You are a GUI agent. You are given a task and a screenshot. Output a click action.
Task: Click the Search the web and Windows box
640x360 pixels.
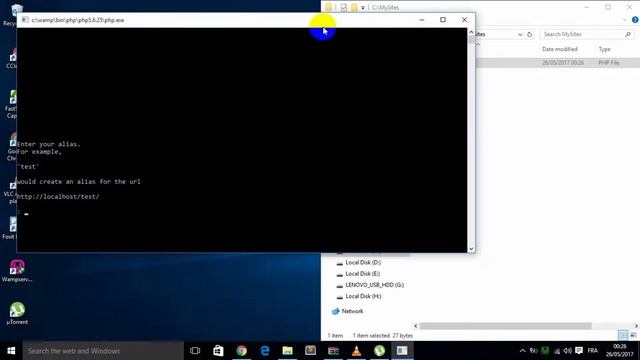(103, 351)
